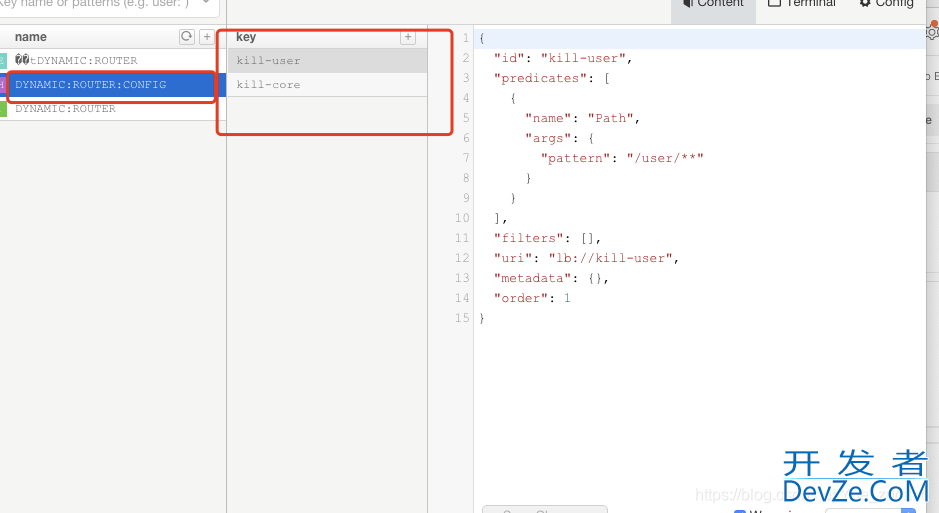Click the "metadata": {} line
This screenshot has width=939, height=513.
pos(551,278)
